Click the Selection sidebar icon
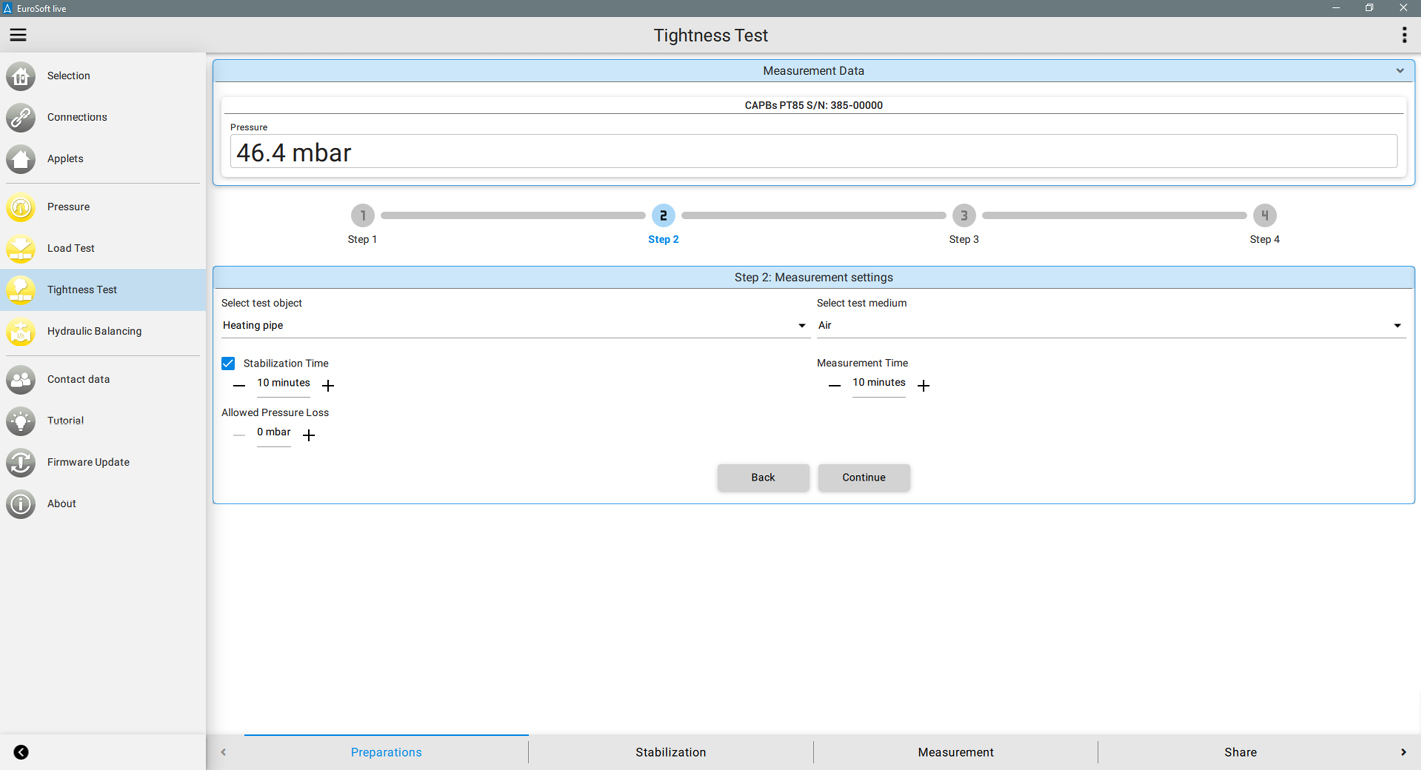The image size is (1421, 770). 21,76
